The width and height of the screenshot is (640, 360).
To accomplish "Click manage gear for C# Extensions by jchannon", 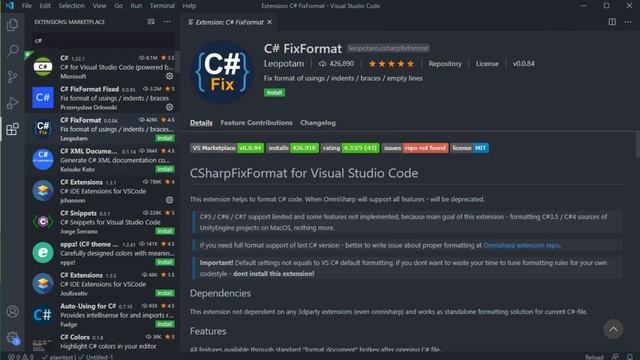I will click(169, 200).
